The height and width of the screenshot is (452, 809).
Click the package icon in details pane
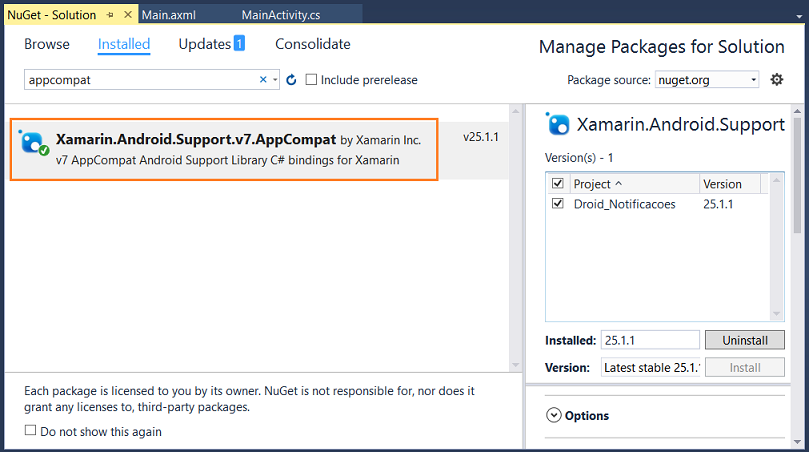click(x=557, y=124)
